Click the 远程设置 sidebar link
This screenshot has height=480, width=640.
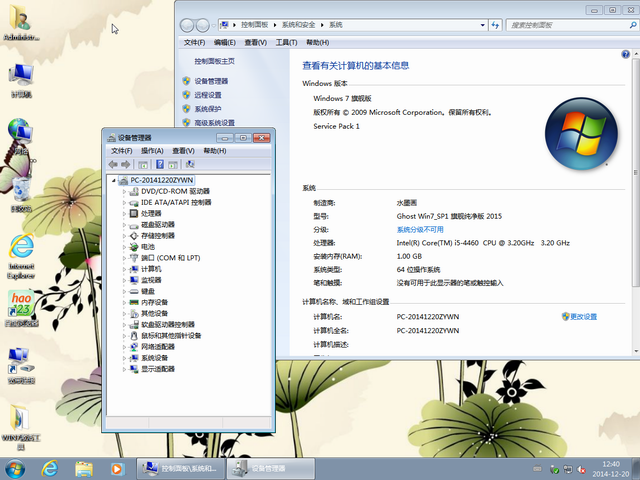coord(208,95)
